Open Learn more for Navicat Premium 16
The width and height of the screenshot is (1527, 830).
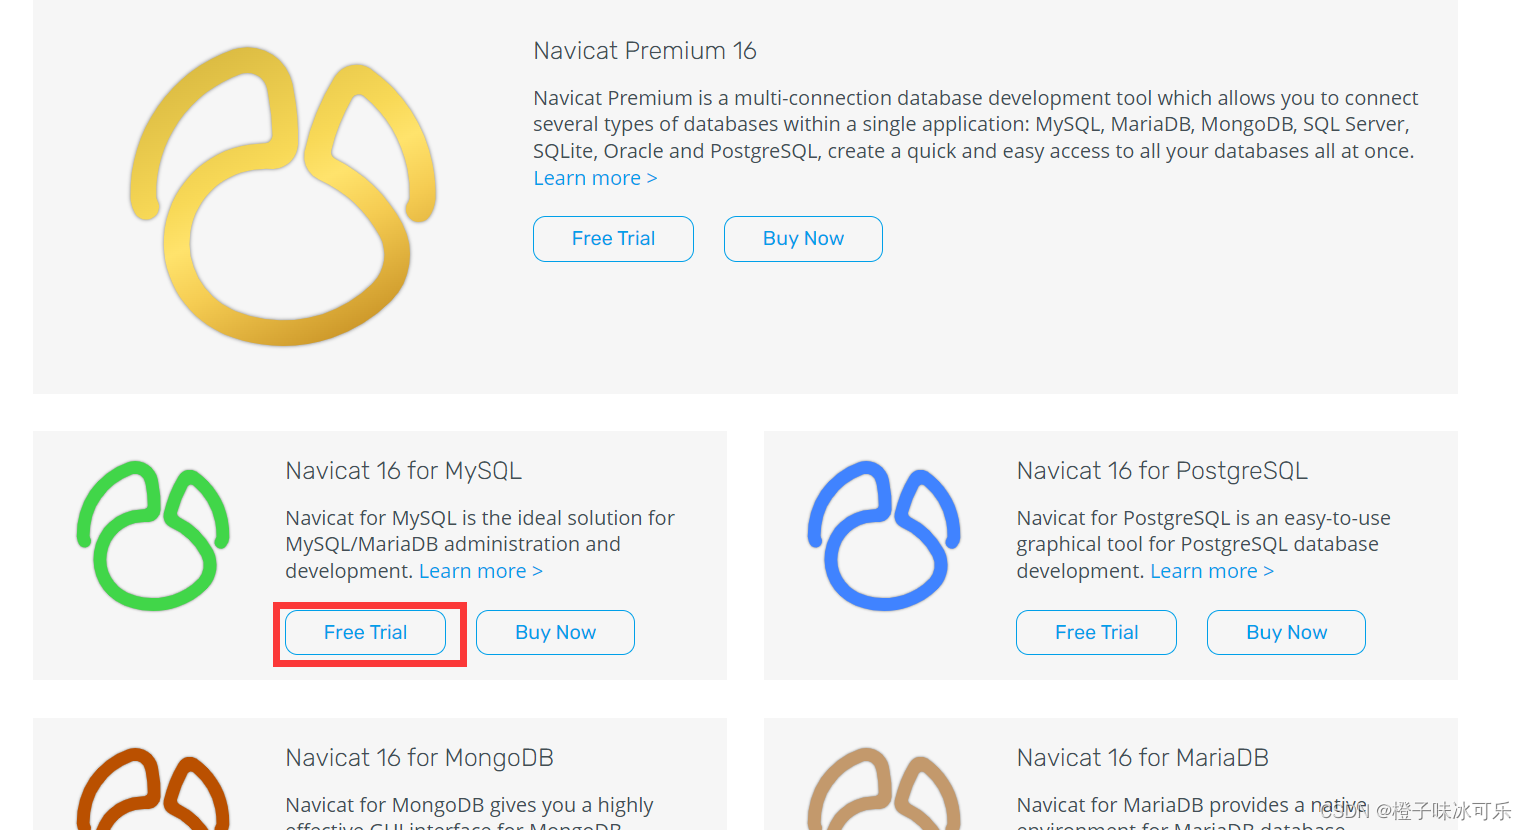point(595,177)
